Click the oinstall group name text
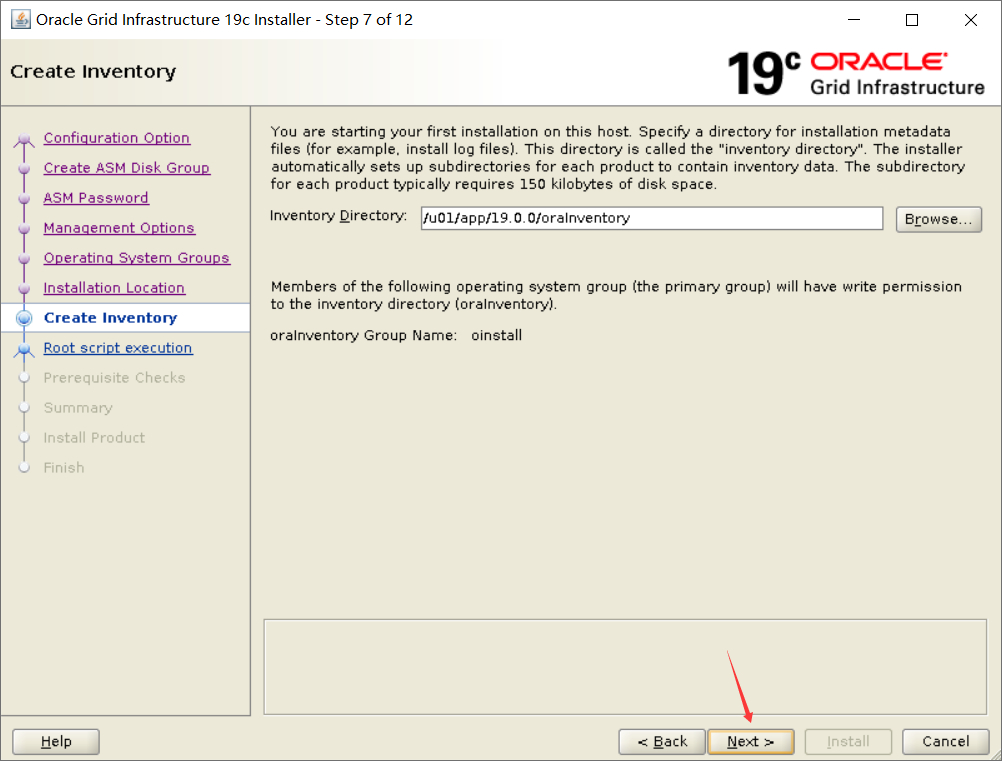The width and height of the screenshot is (1002, 761). [x=497, y=335]
